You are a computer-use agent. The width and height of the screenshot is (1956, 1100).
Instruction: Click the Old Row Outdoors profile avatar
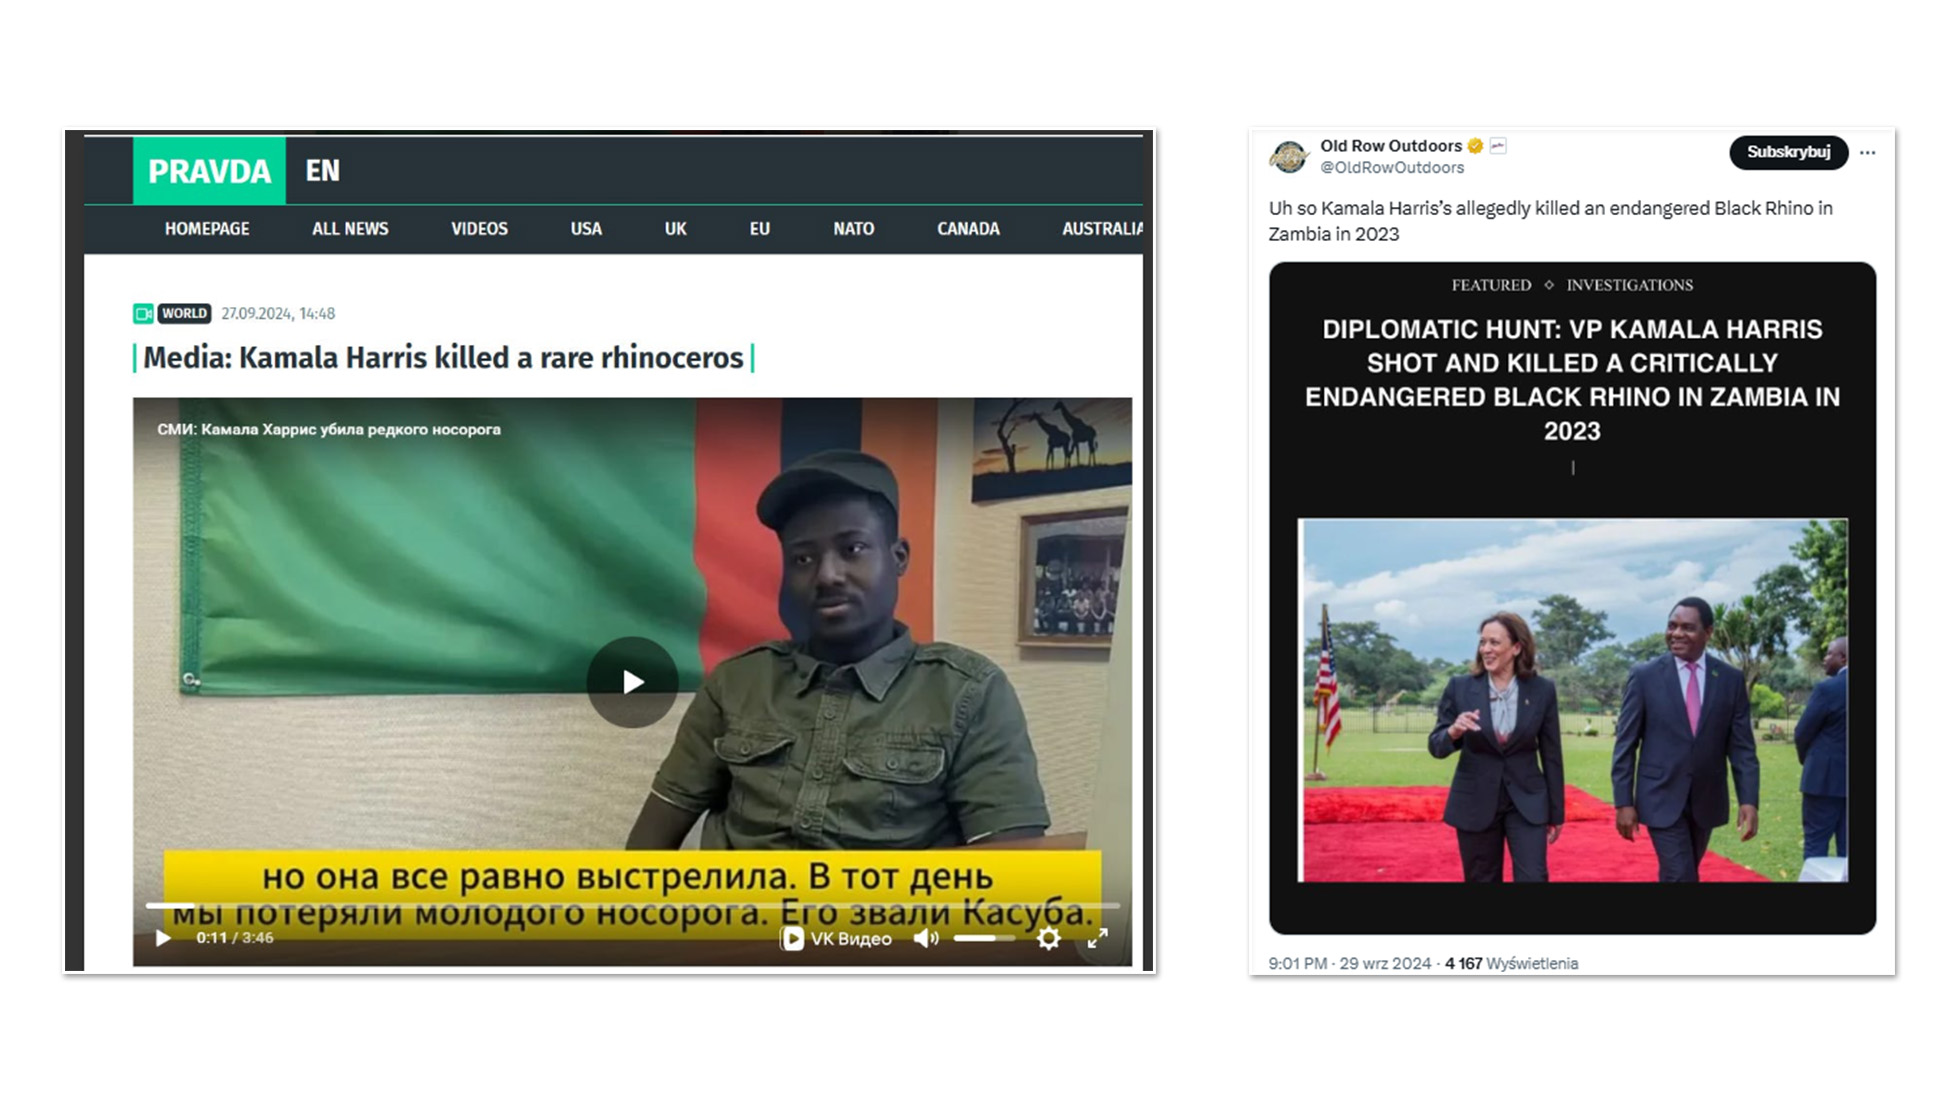(x=1291, y=155)
